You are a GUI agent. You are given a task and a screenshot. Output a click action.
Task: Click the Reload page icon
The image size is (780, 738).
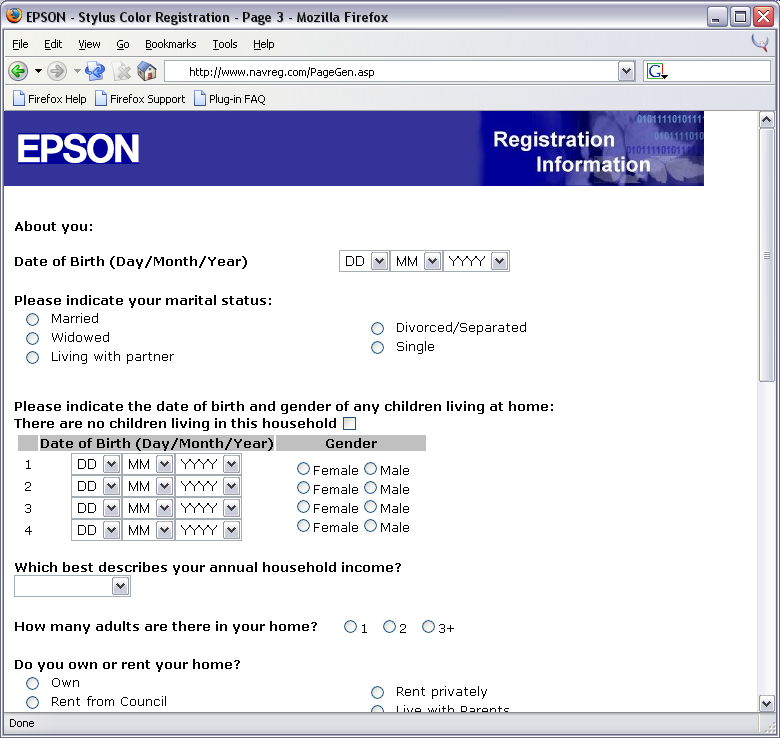coord(95,71)
